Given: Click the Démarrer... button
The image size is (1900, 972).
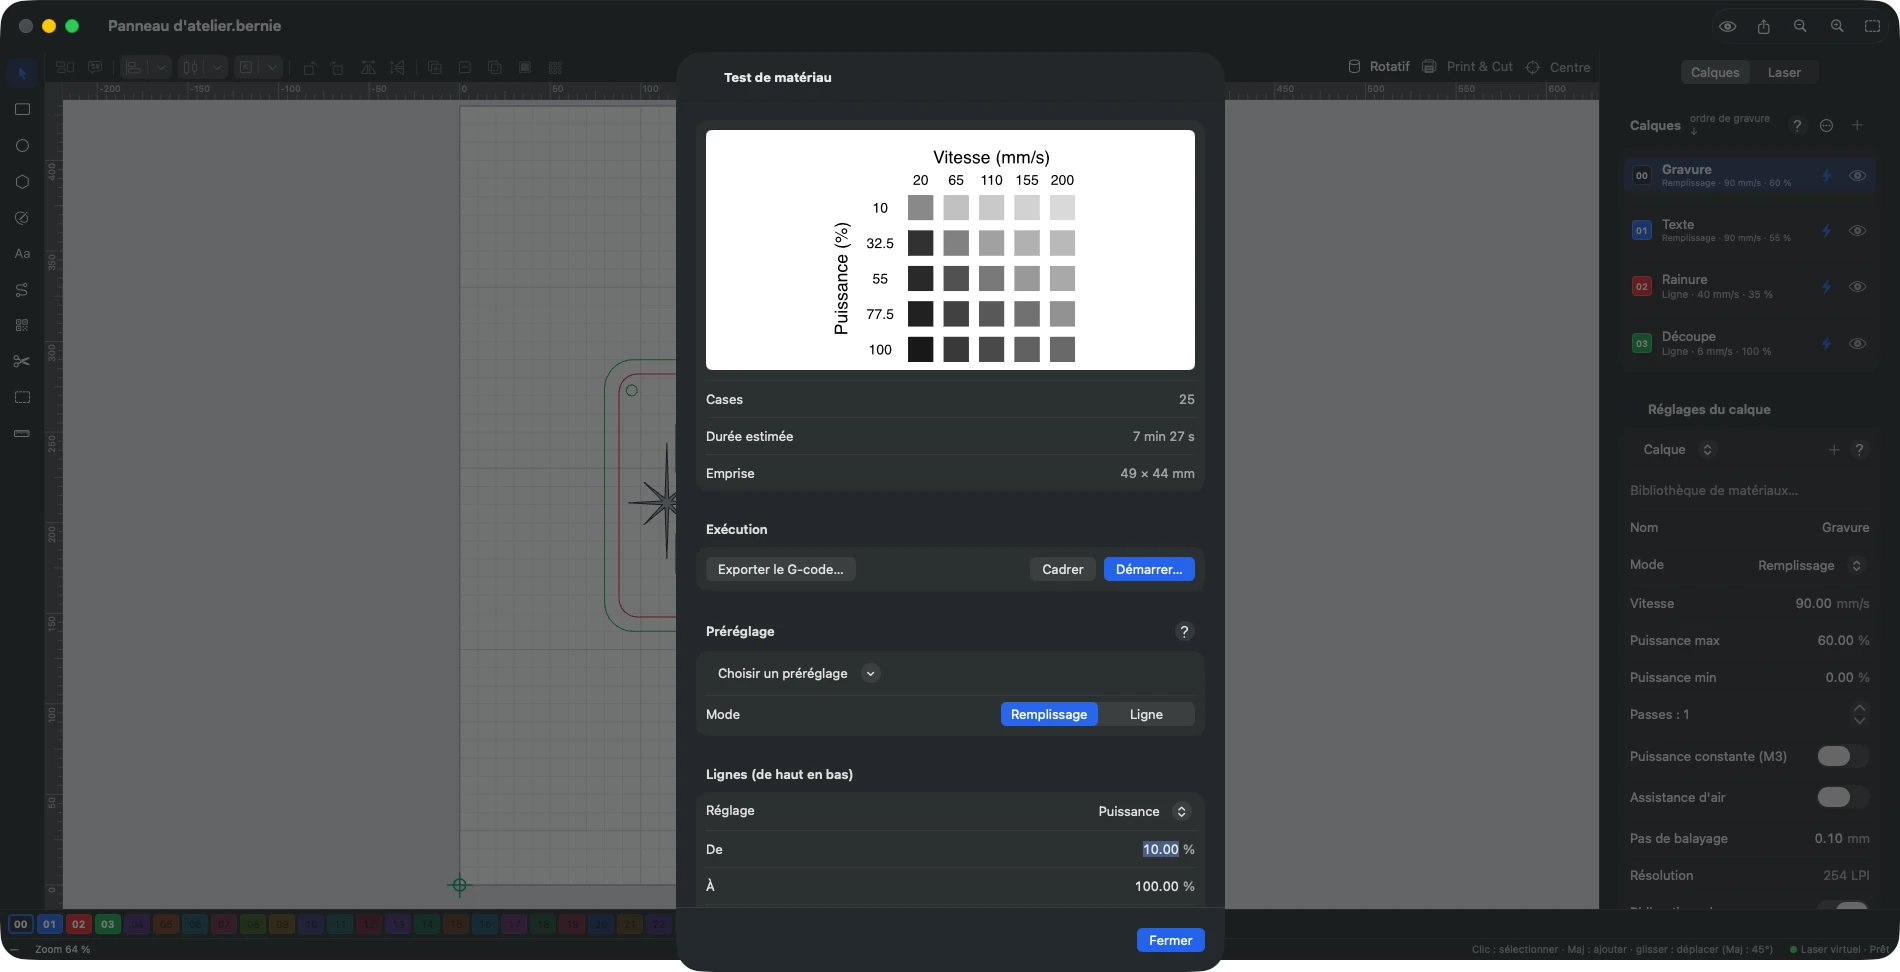Looking at the screenshot, I should (1149, 569).
